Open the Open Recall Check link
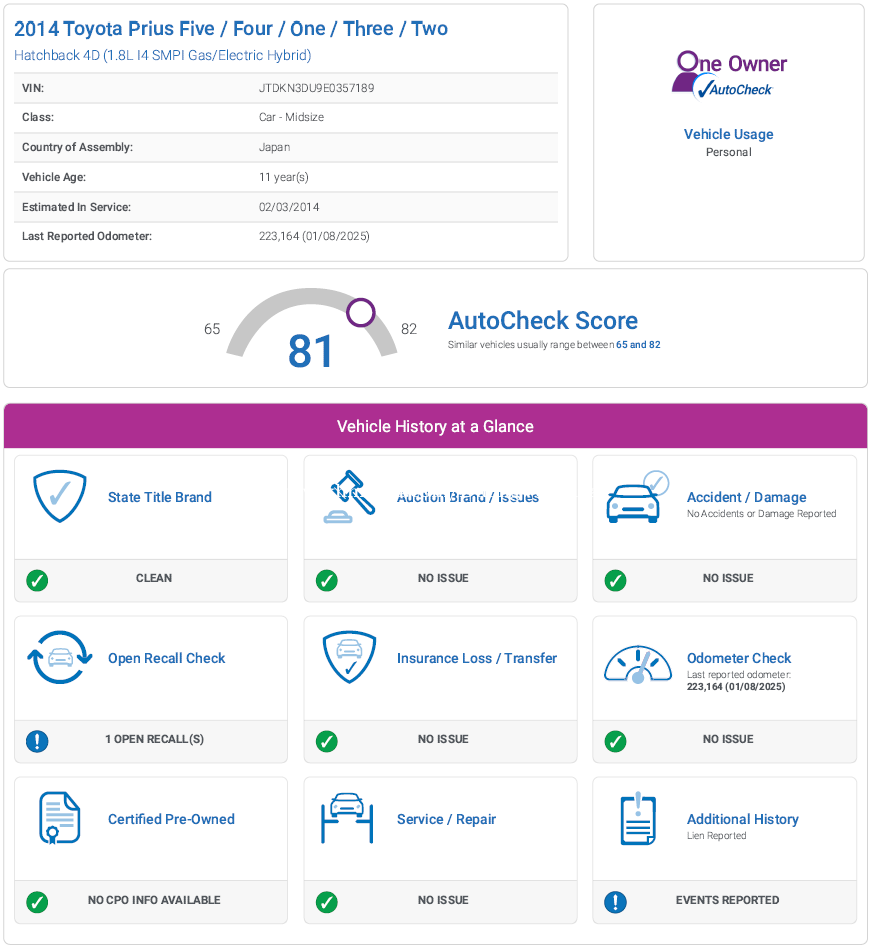Image resolution: width=872 pixels, height=951 pixels. [166, 658]
